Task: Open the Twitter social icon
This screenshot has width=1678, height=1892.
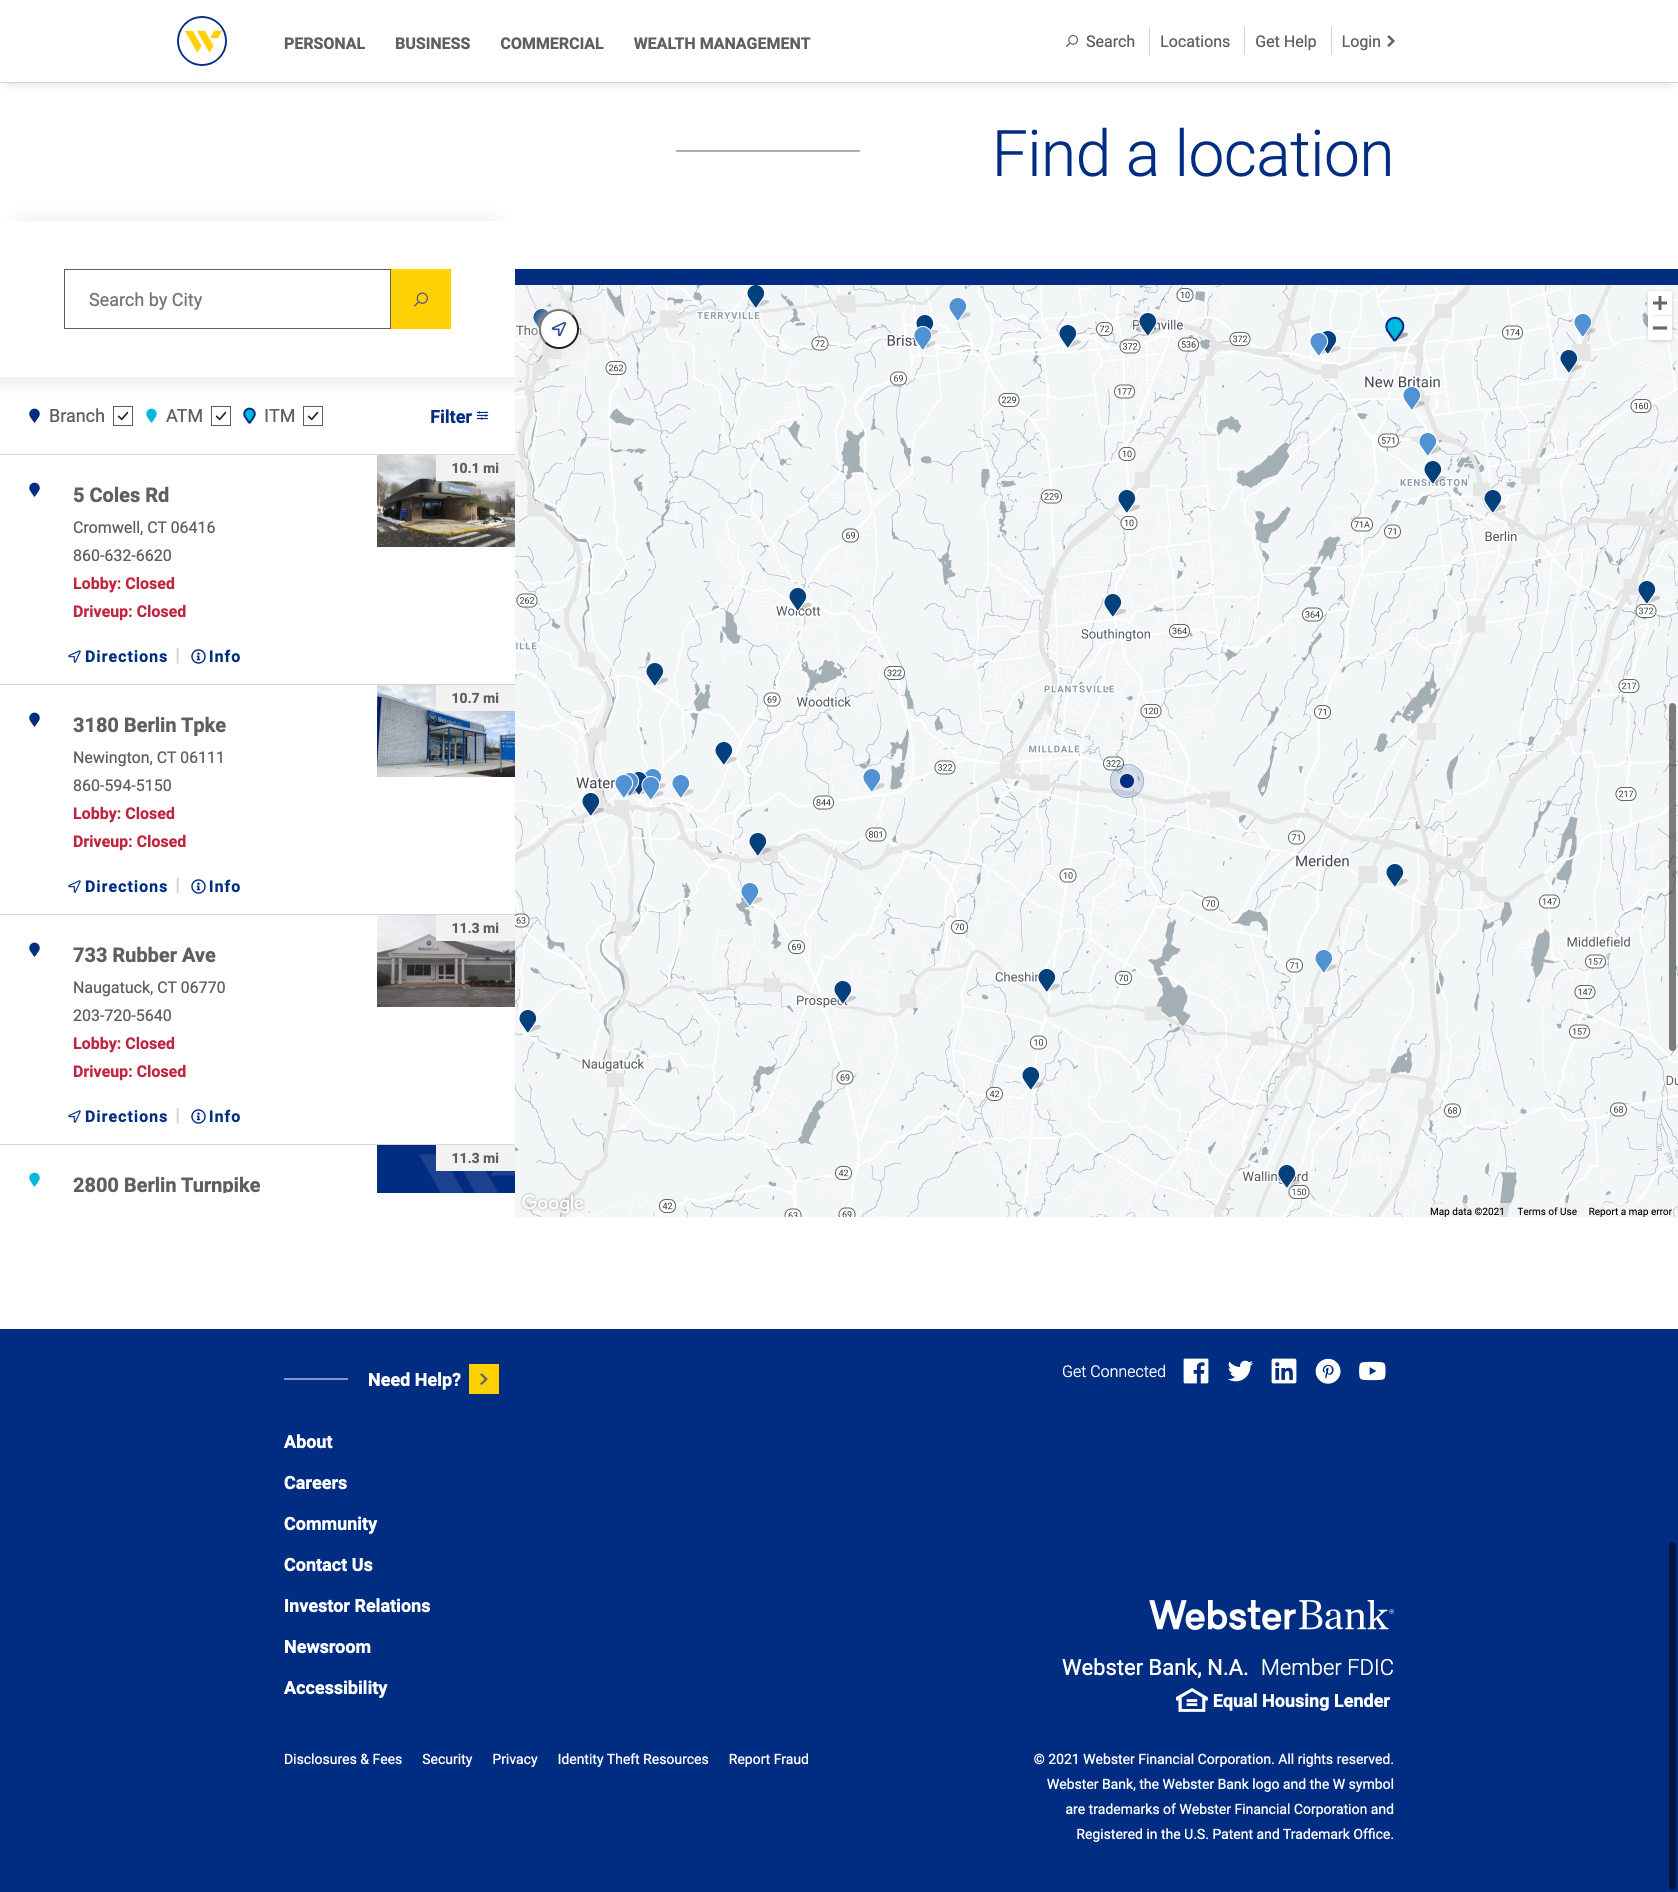Action: 1240,1371
